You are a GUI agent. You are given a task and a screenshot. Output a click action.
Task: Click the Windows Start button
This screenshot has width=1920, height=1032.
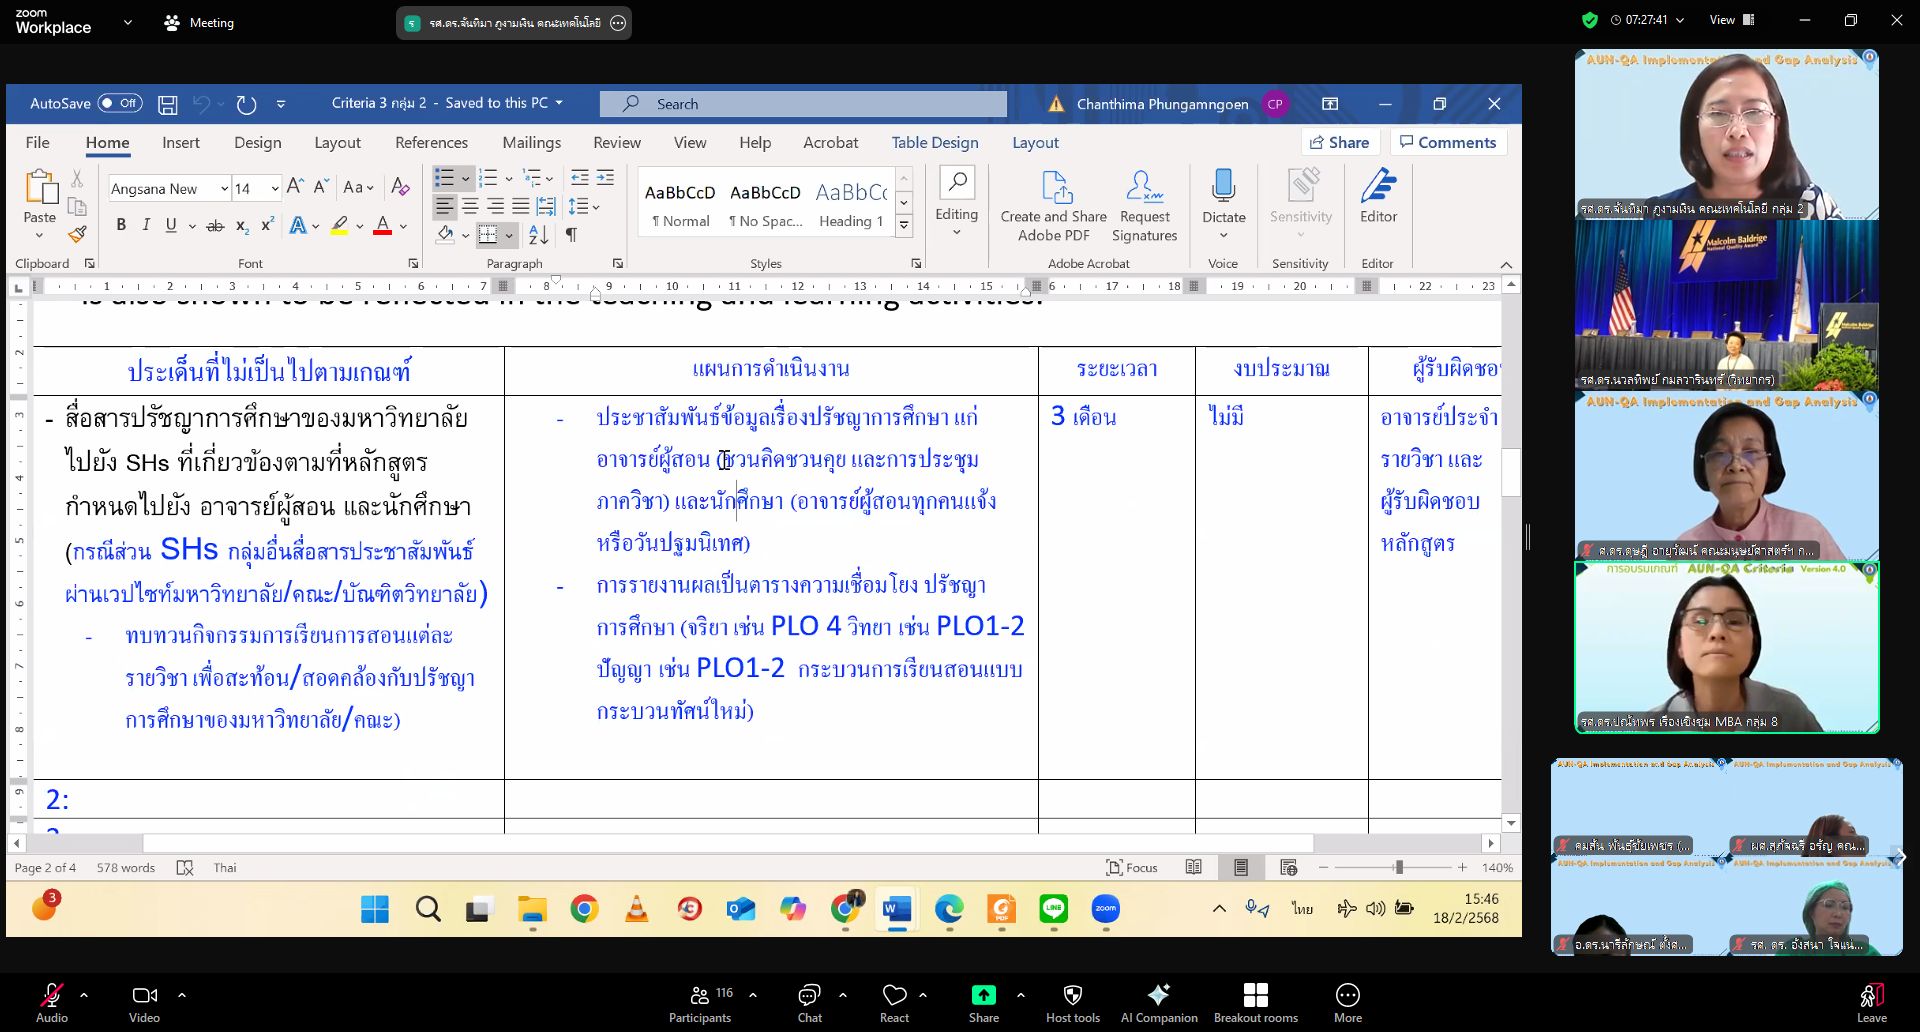point(375,909)
